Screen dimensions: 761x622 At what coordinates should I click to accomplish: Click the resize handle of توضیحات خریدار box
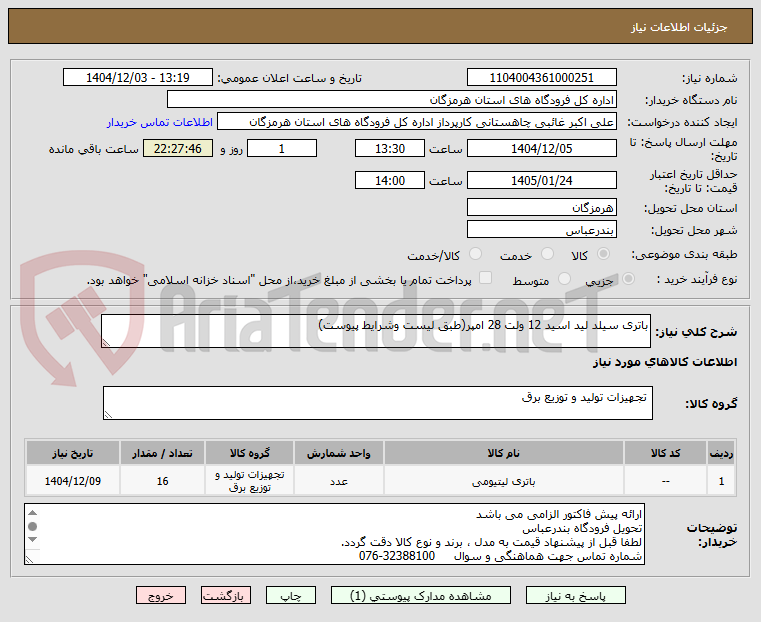point(29,560)
